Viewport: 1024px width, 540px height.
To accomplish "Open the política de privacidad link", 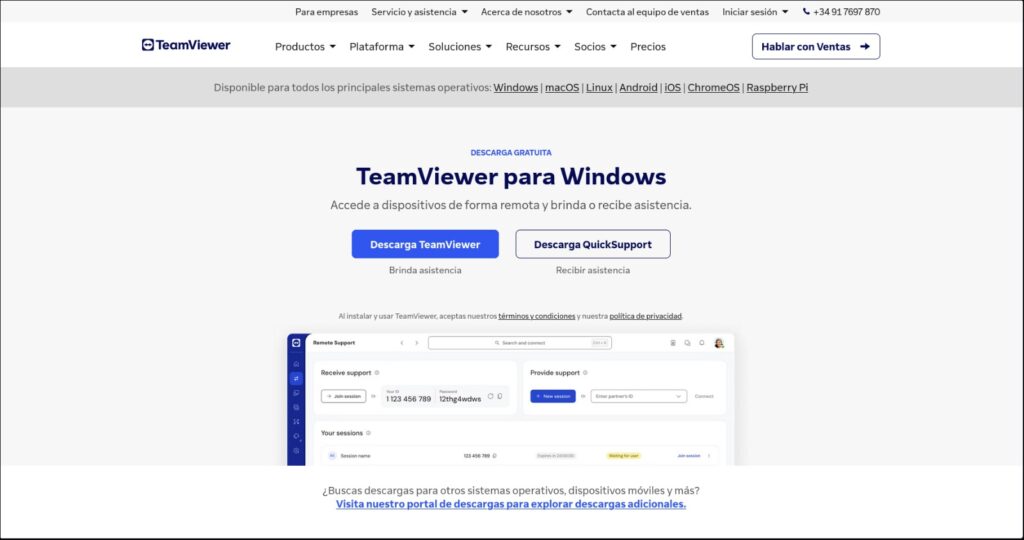I will tap(646, 316).
